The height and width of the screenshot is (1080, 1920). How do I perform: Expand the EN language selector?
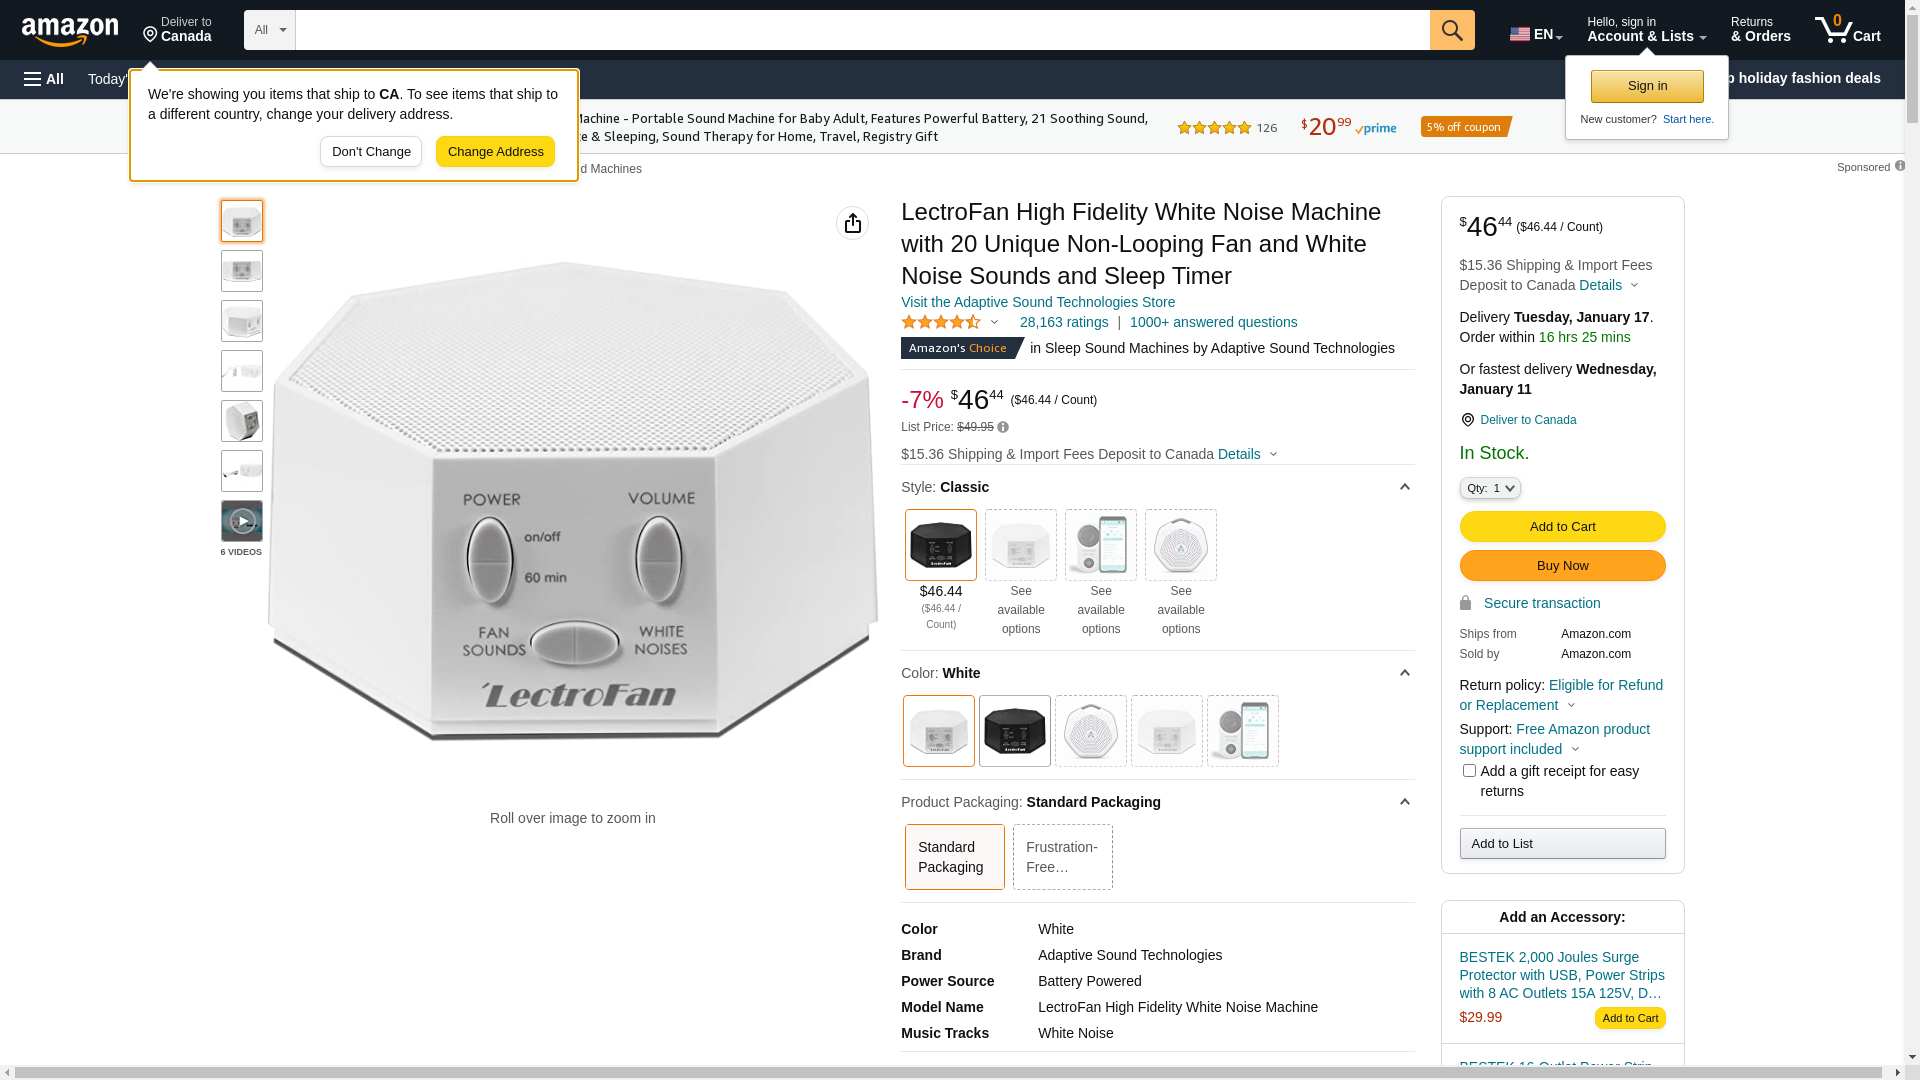tap(1536, 34)
